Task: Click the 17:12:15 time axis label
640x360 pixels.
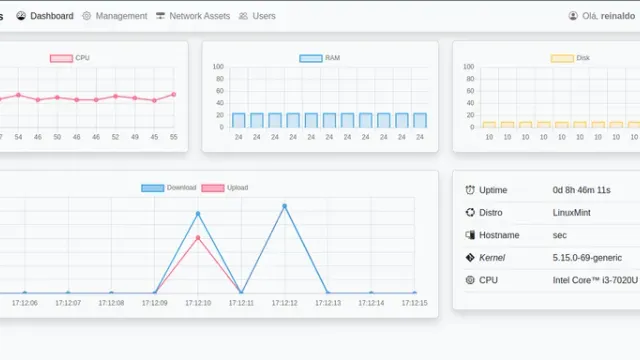Action: point(414,303)
